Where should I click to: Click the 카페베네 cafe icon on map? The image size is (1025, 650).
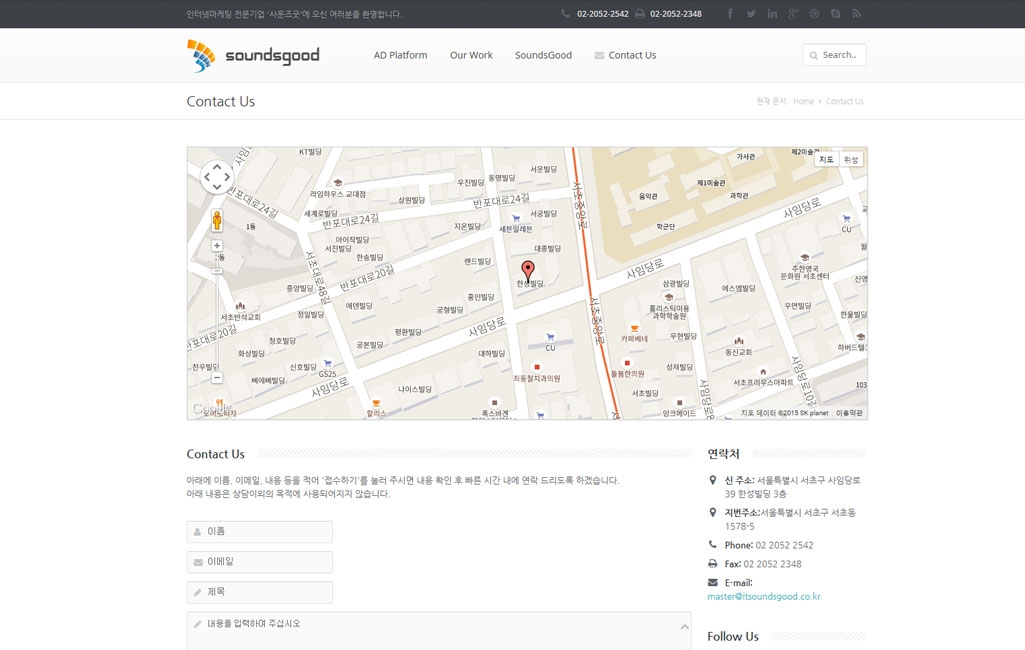pos(634,329)
